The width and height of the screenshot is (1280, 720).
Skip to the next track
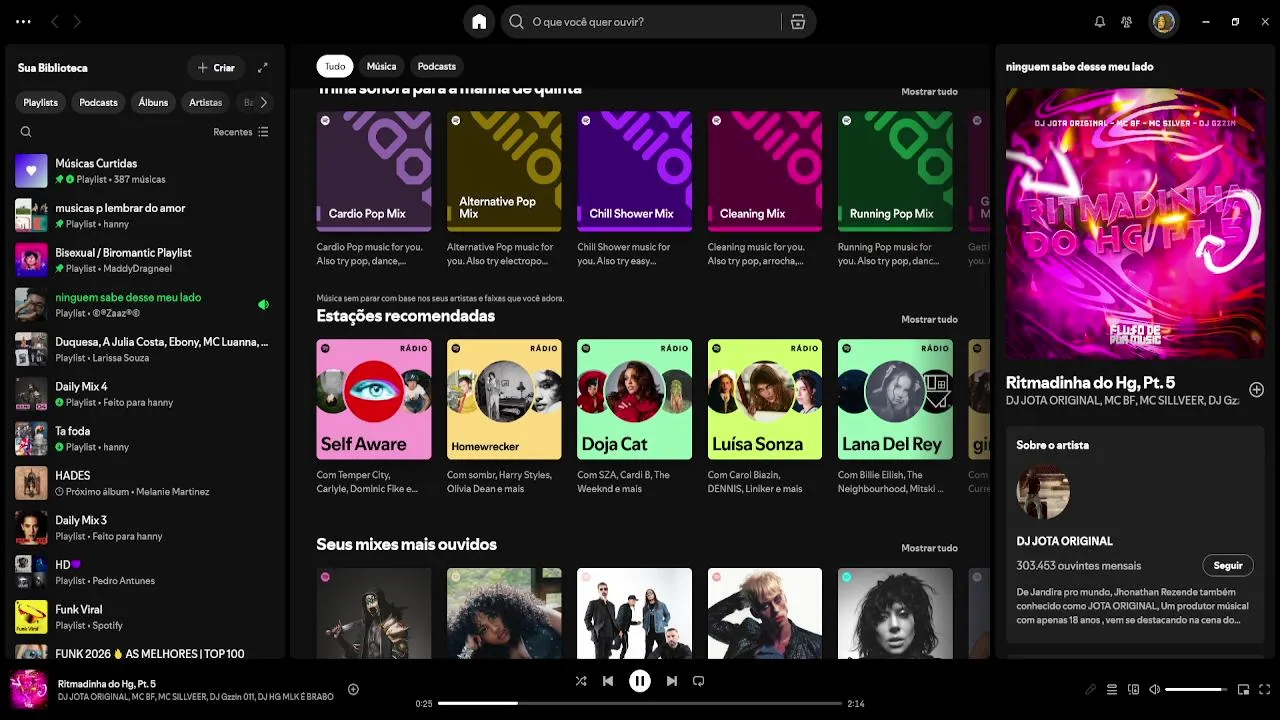[672, 681]
